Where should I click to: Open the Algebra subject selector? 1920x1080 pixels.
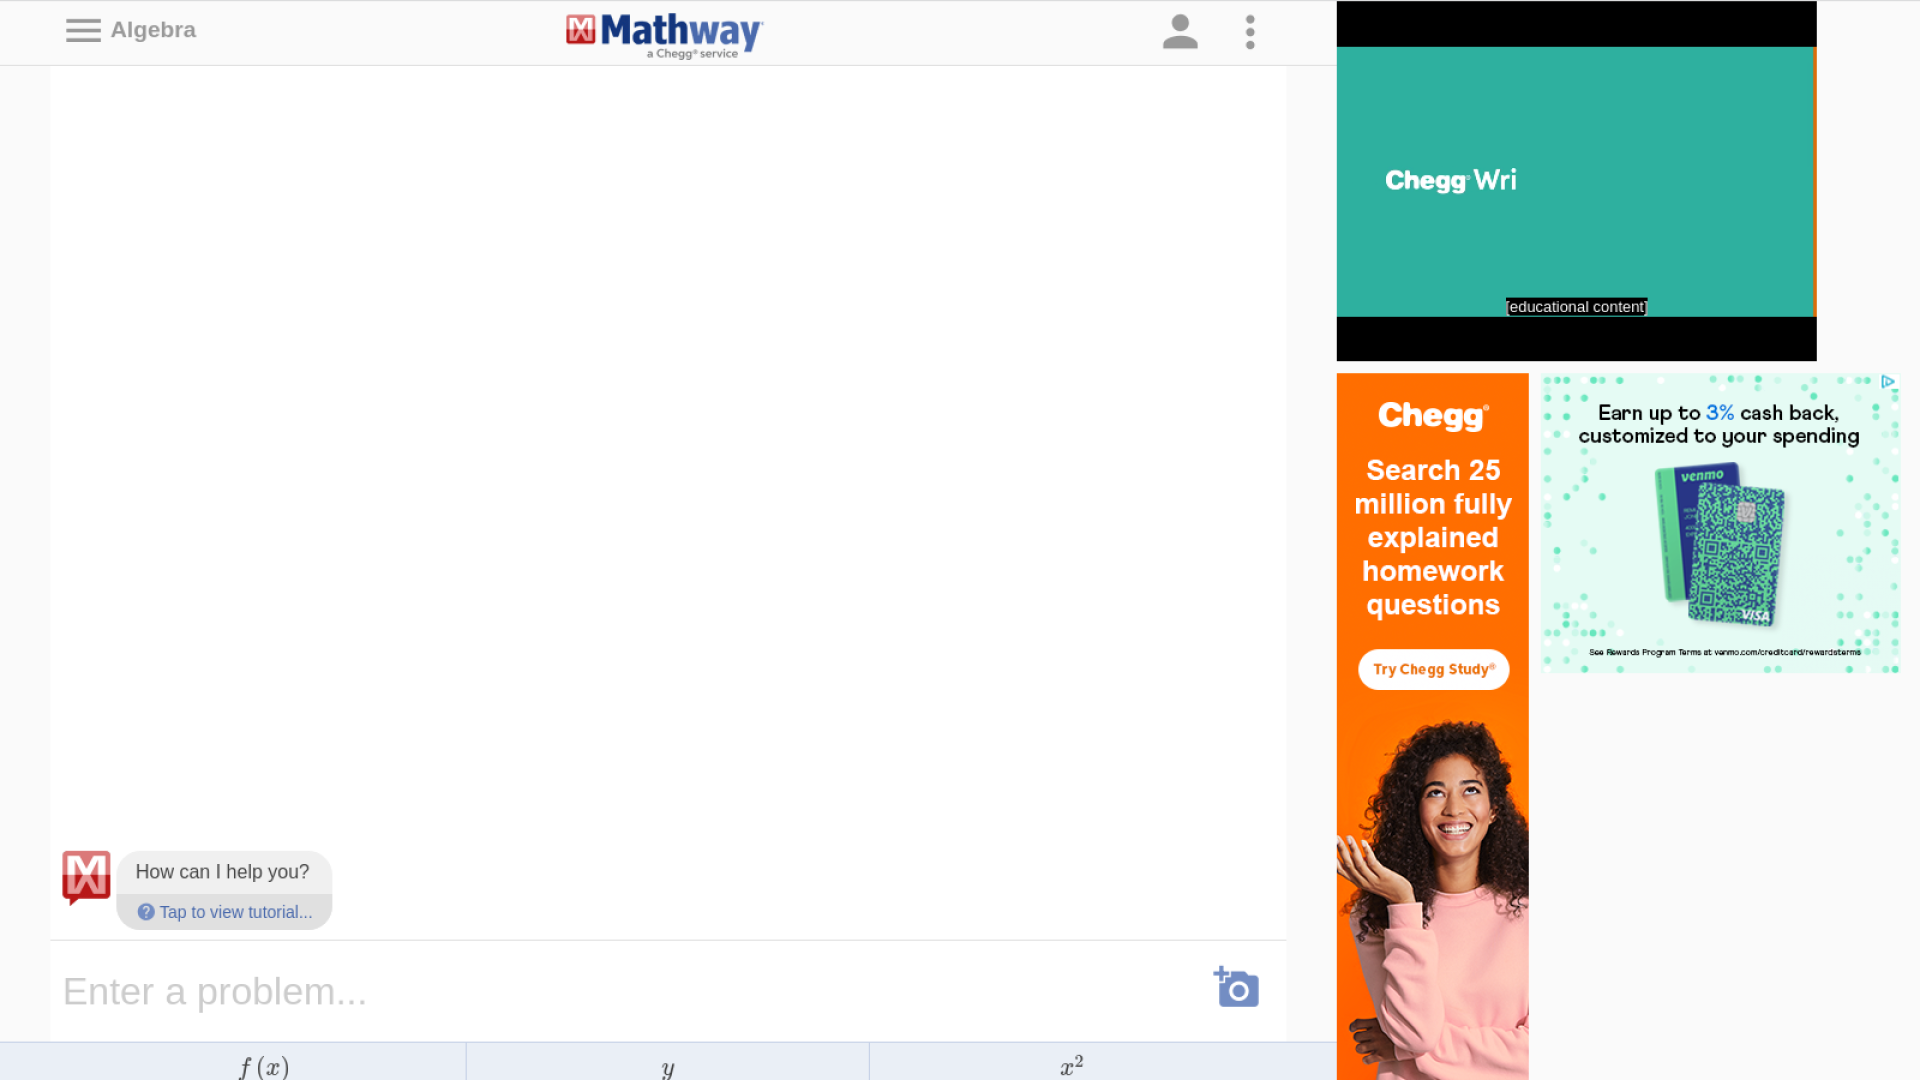pyautogui.click(x=152, y=30)
